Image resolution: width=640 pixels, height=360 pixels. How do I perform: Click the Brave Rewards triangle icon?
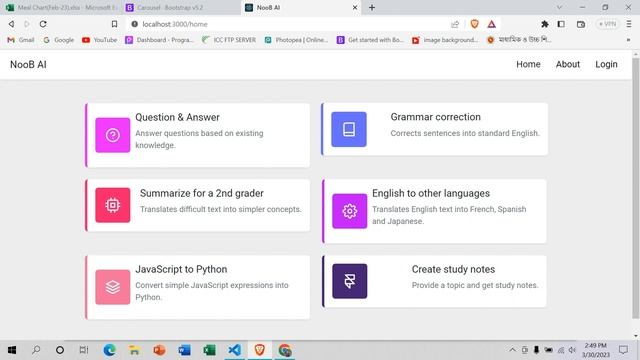click(x=491, y=24)
